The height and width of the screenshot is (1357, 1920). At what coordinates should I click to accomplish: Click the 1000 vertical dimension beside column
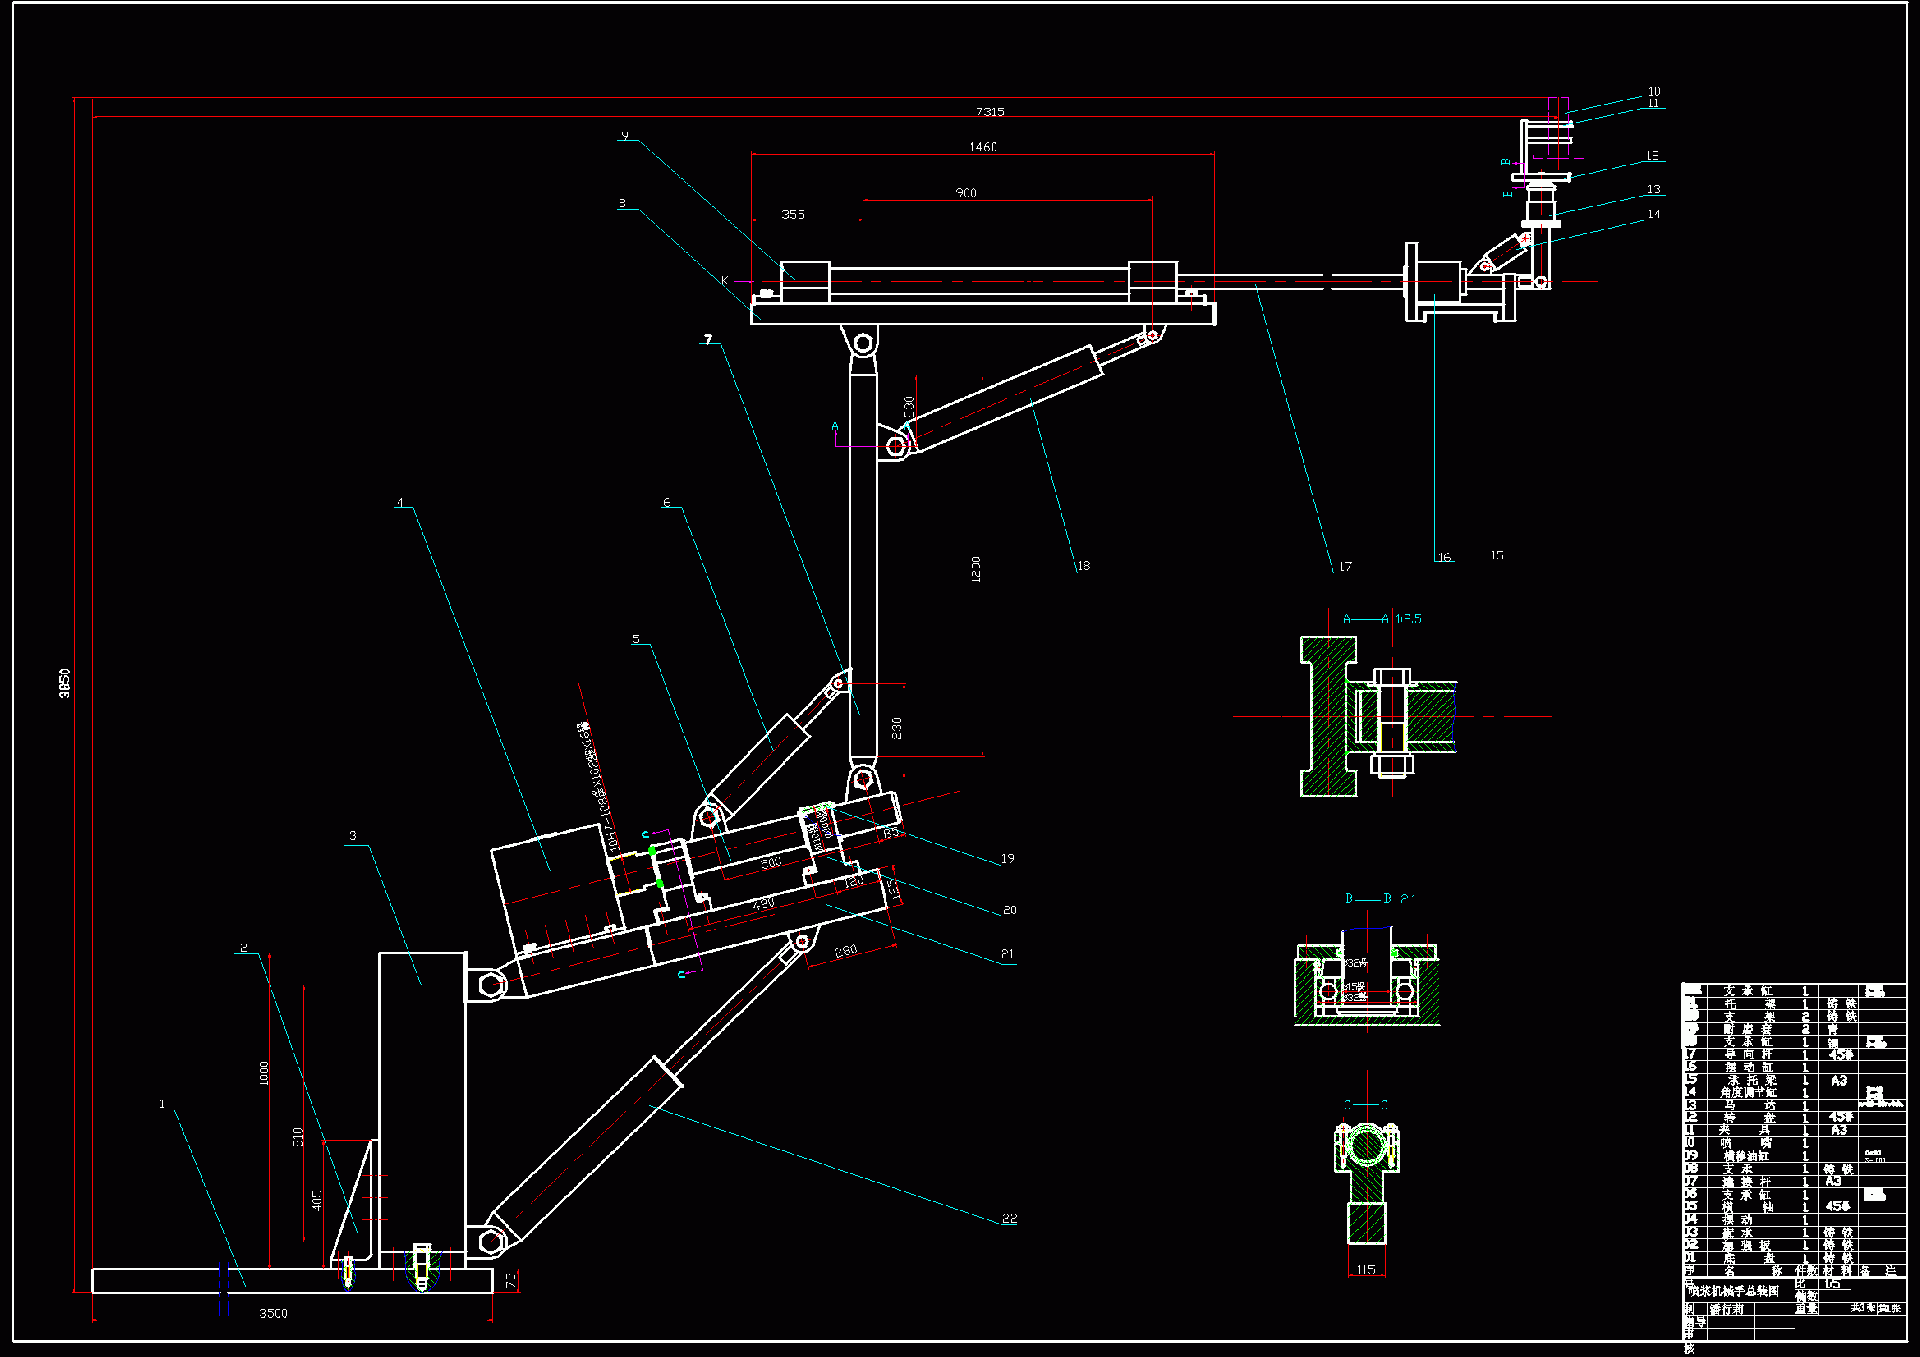coord(264,1074)
